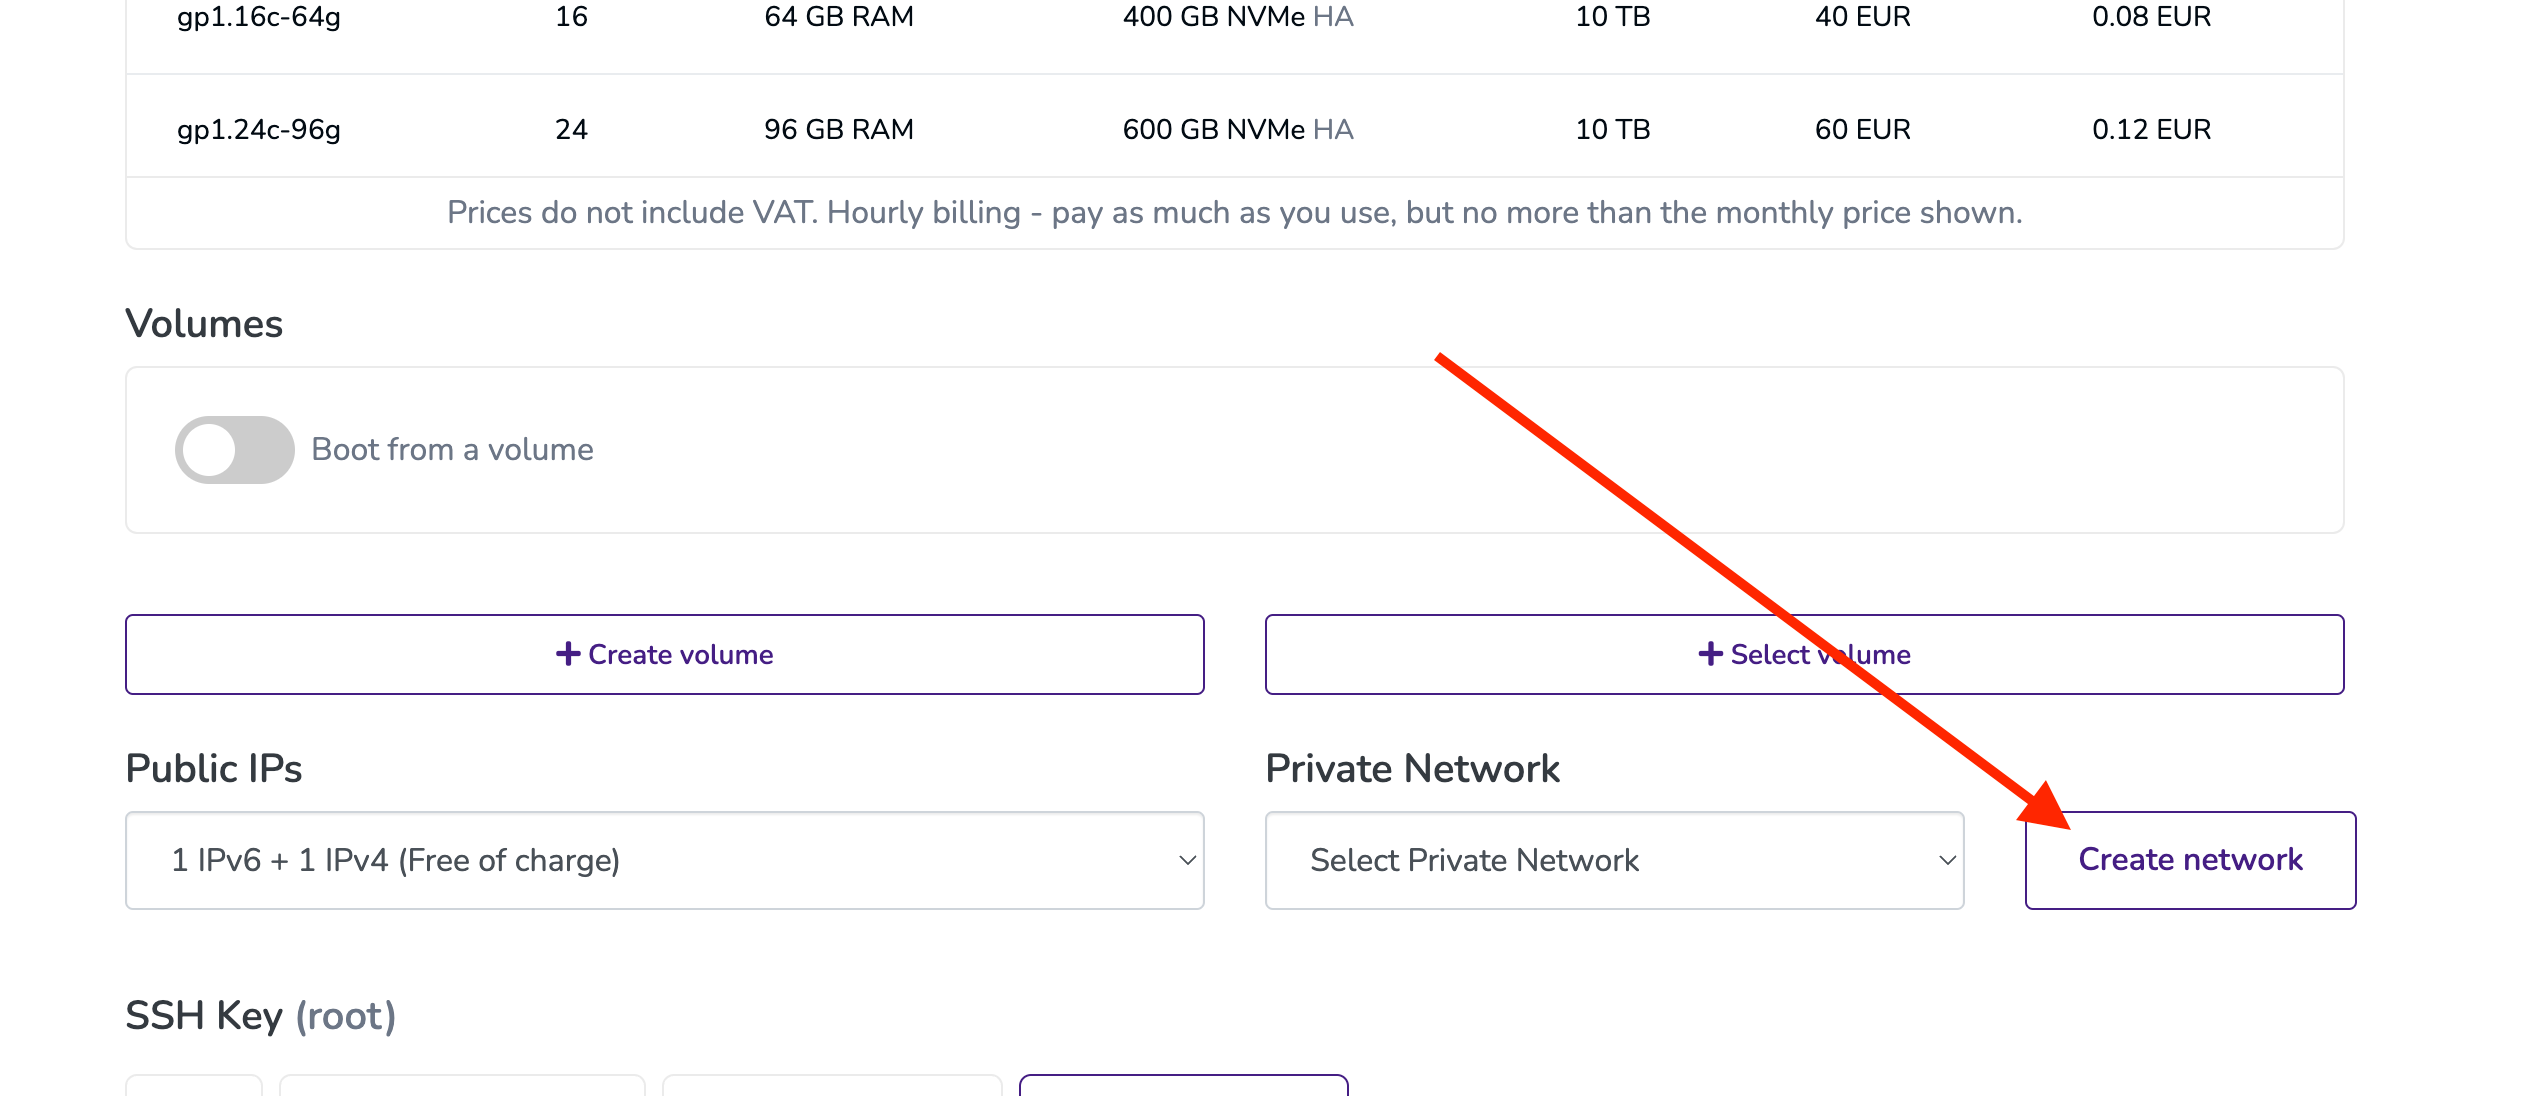Click the Public IPs dropdown chevron arrow
The image size is (2548, 1096).
(1187, 860)
